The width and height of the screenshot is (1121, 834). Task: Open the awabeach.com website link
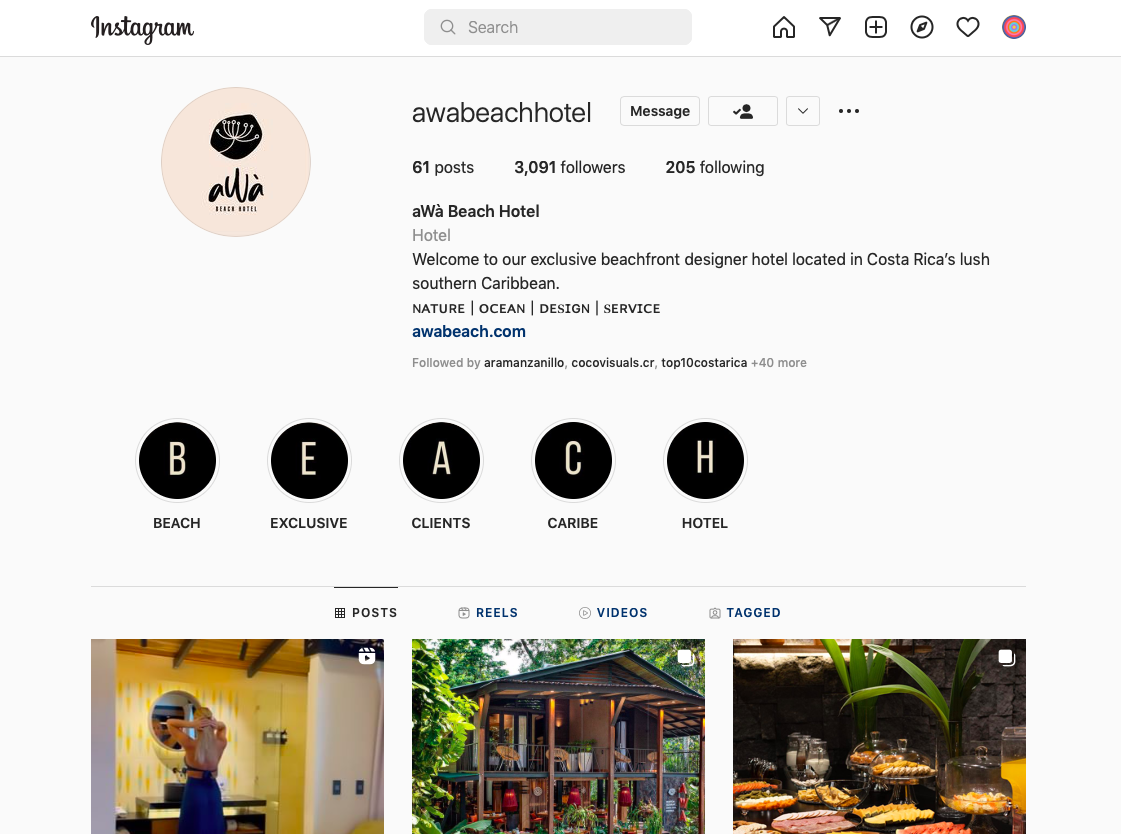(469, 332)
